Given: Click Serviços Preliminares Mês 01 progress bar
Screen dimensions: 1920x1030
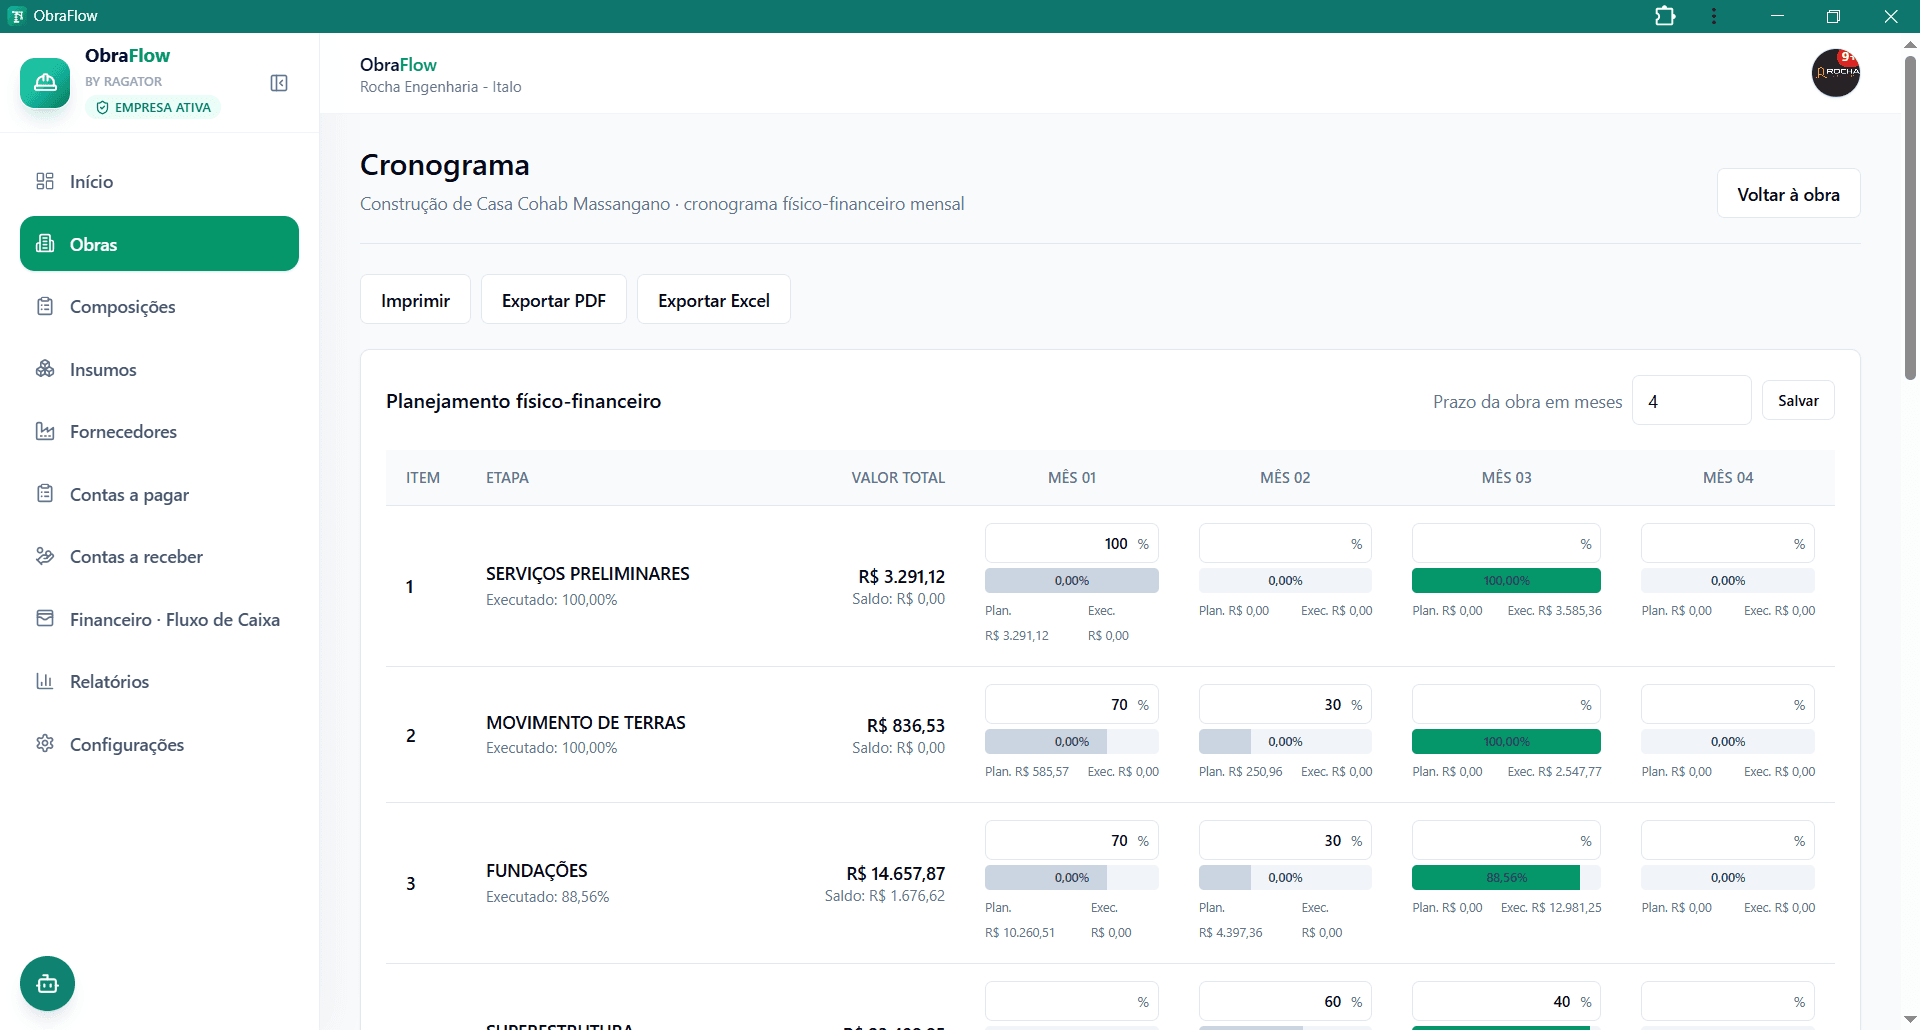Looking at the screenshot, I should pyautogui.click(x=1072, y=580).
